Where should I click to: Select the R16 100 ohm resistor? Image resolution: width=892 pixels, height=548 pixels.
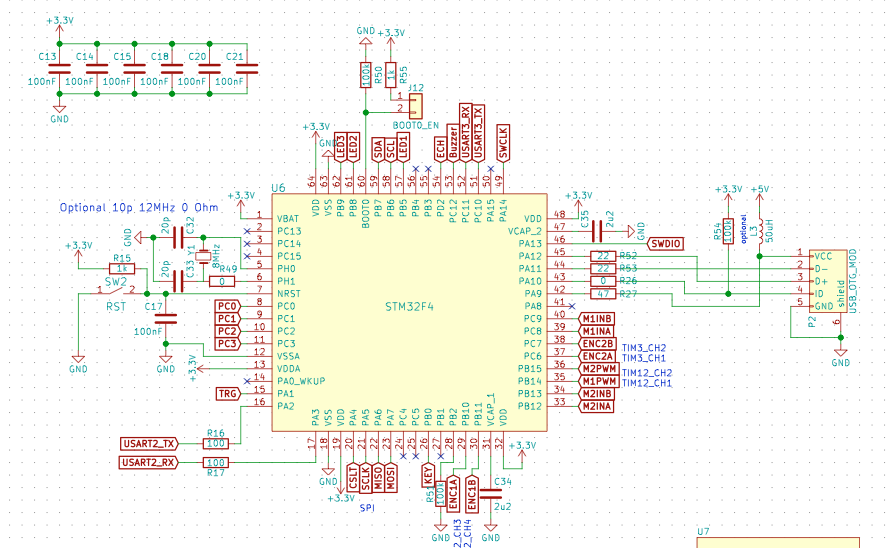click(x=216, y=443)
